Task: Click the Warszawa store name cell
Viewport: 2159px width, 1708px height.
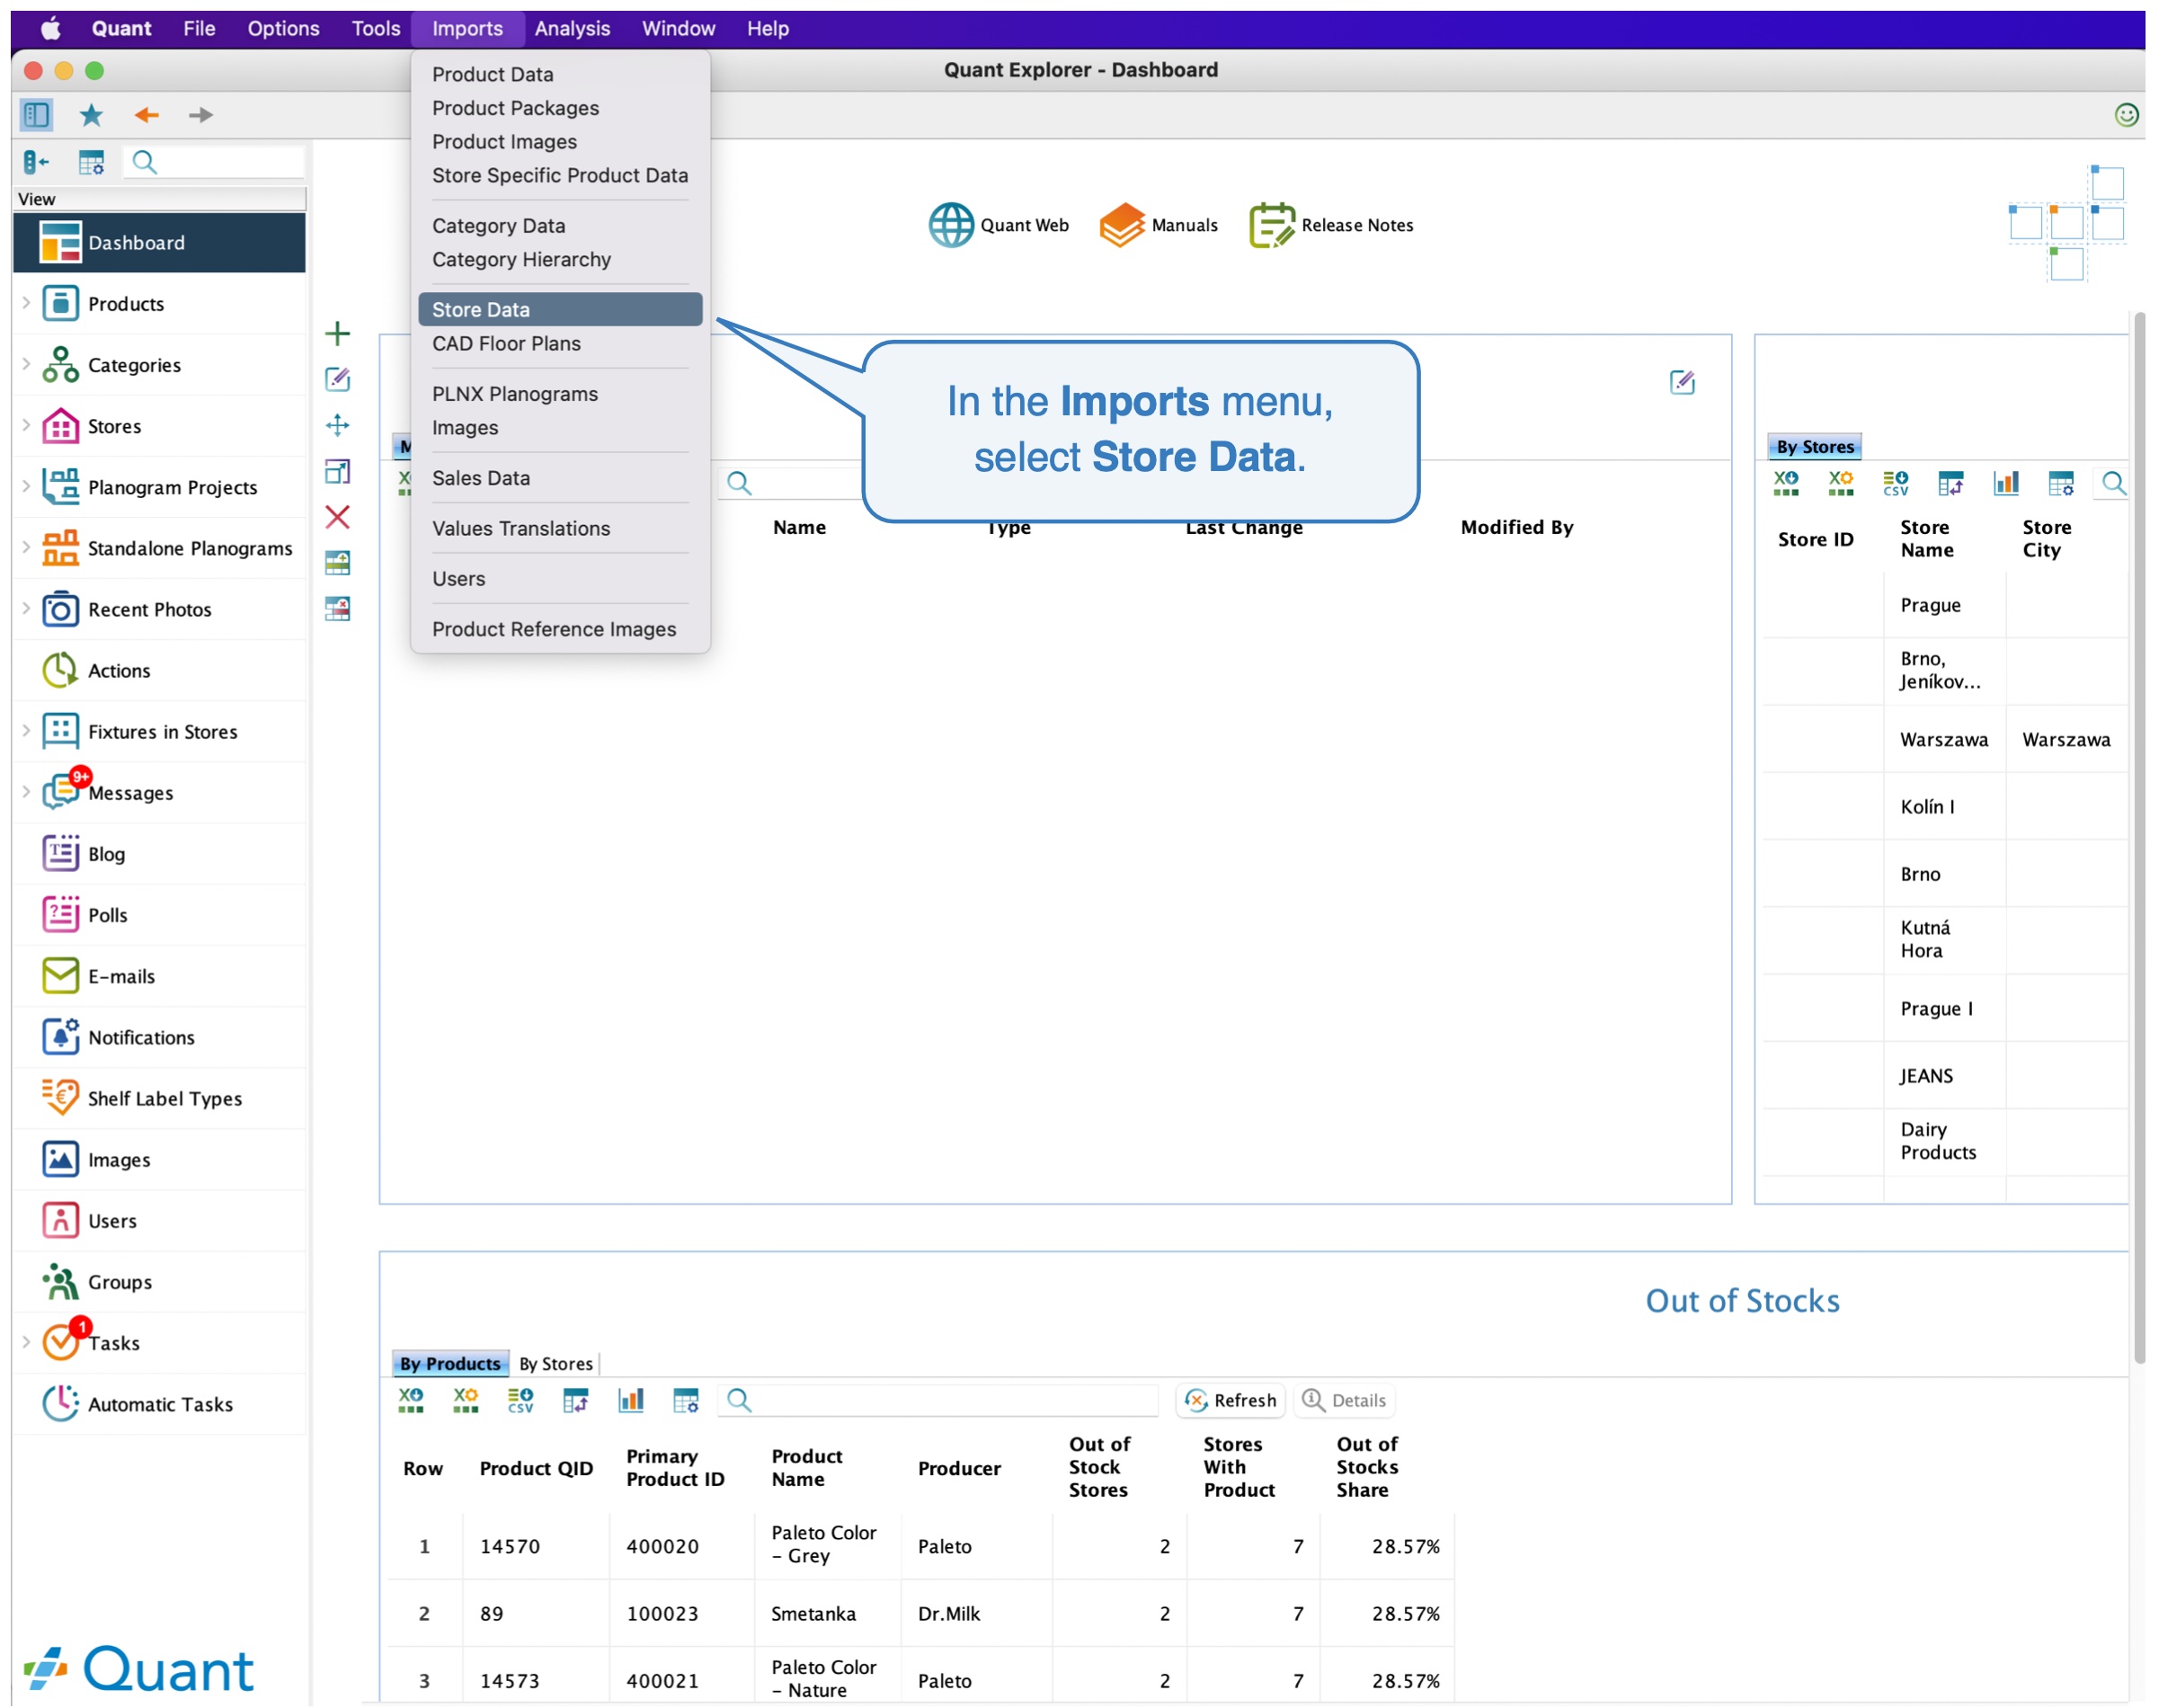Action: coord(1943,739)
